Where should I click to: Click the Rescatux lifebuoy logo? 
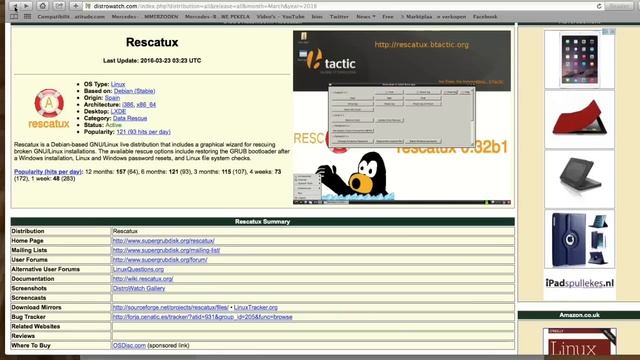pos(49,108)
